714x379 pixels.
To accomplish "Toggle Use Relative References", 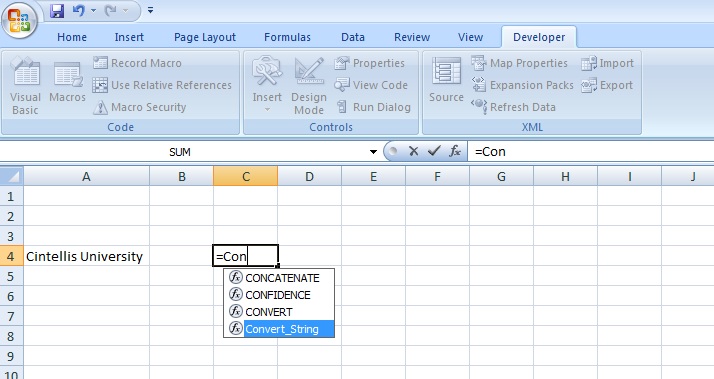I will [162, 85].
